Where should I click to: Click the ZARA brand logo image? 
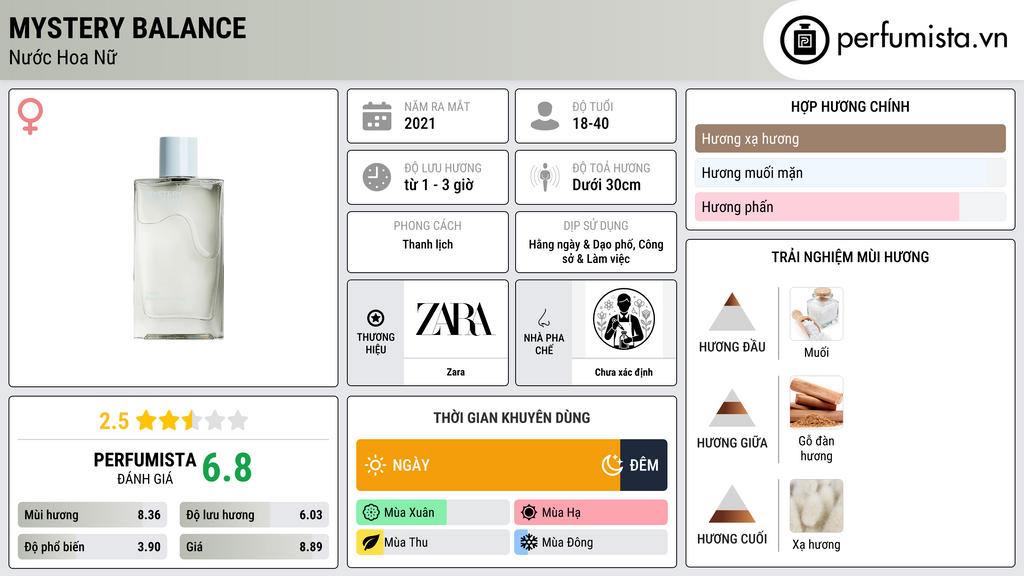455,319
